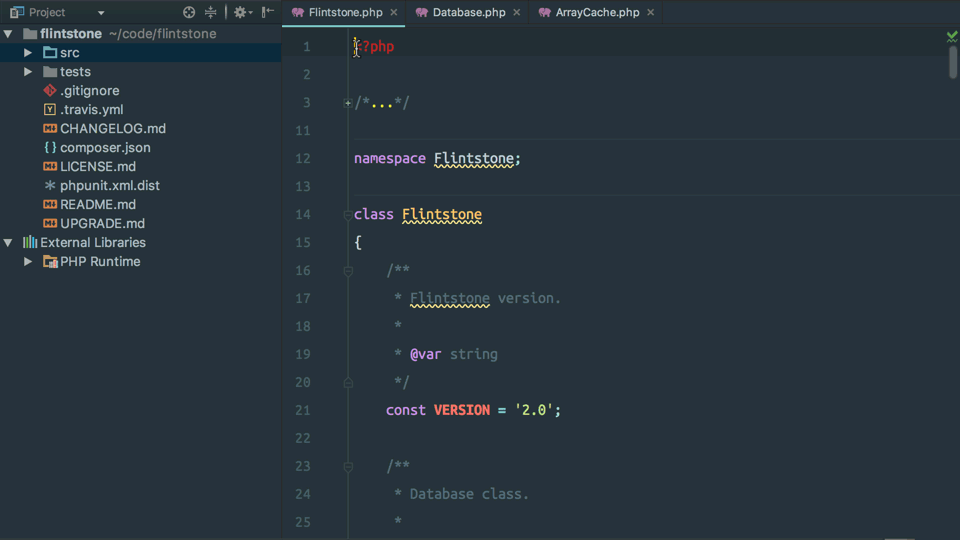The height and width of the screenshot is (540, 960).
Task: Click the tests folder icon
Action: pos(50,72)
